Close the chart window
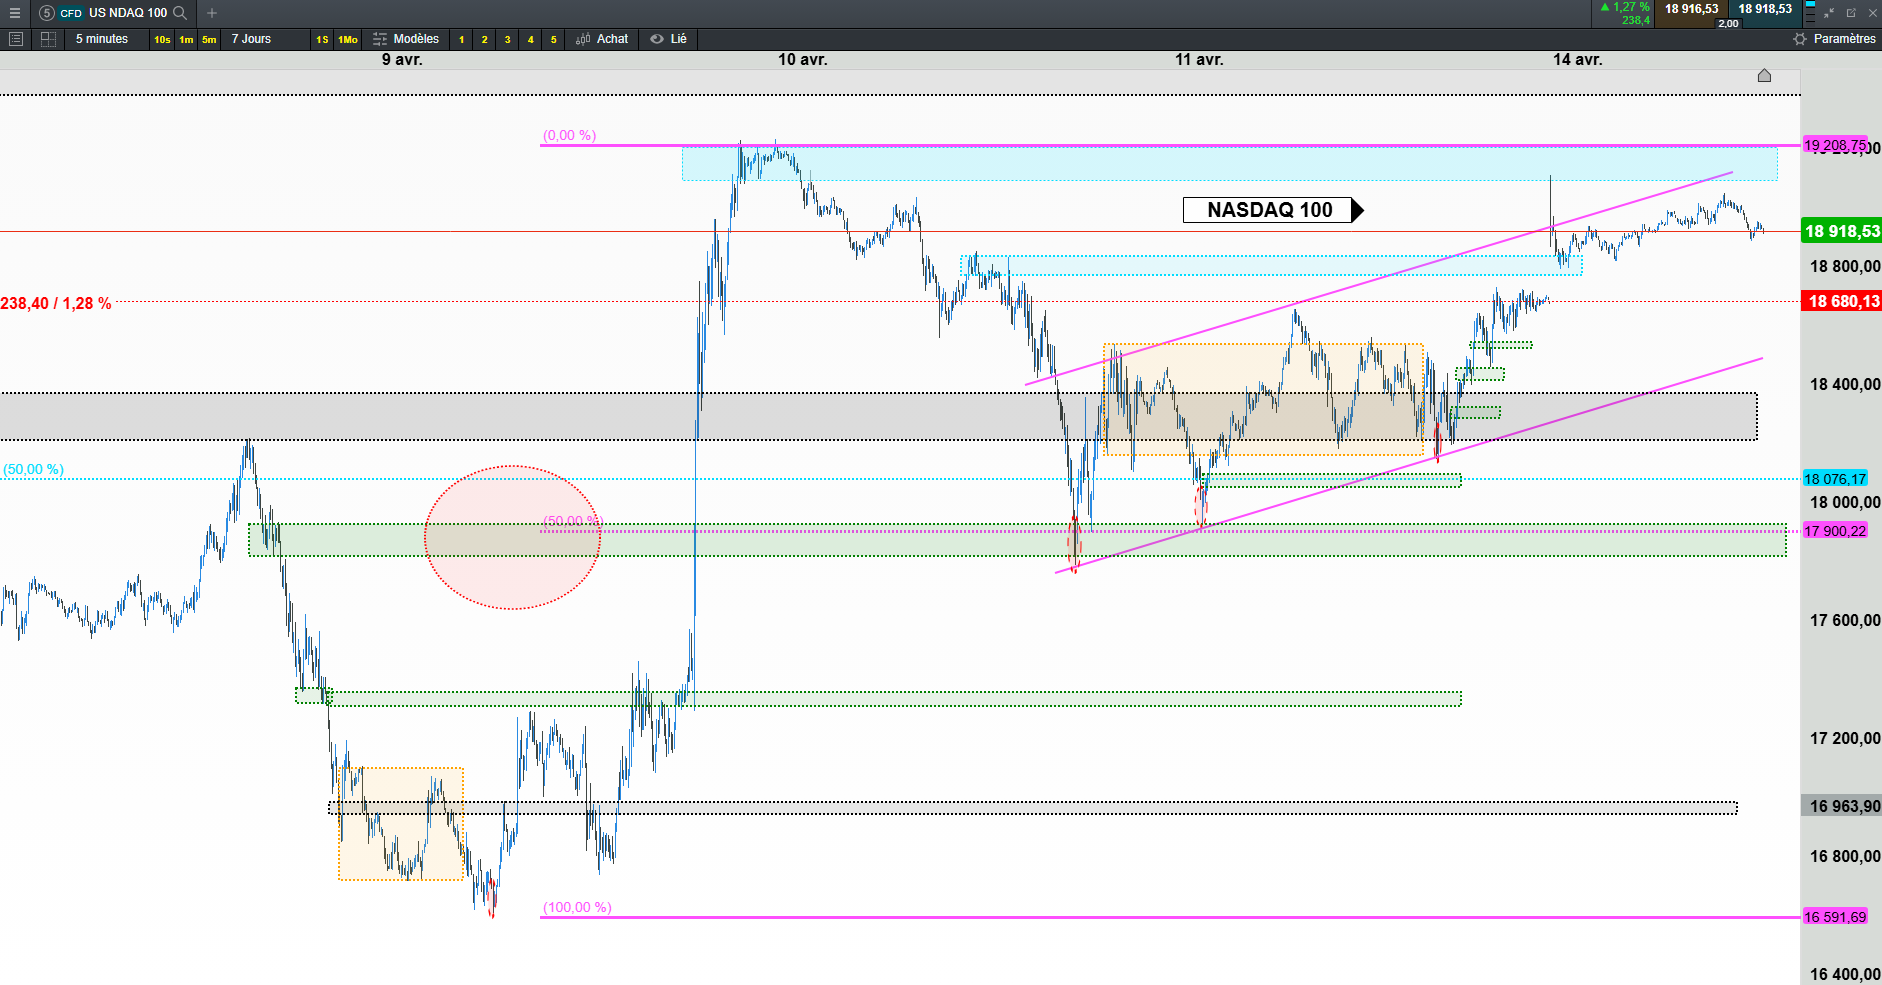The height and width of the screenshot is (985, 1882). (1873, 13)
